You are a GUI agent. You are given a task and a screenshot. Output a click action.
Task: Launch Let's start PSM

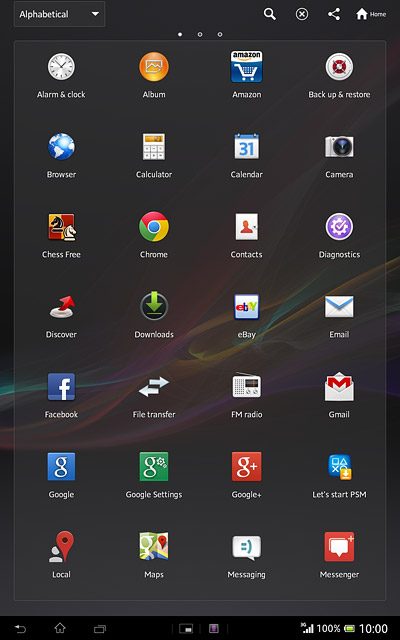click(339, 467)
